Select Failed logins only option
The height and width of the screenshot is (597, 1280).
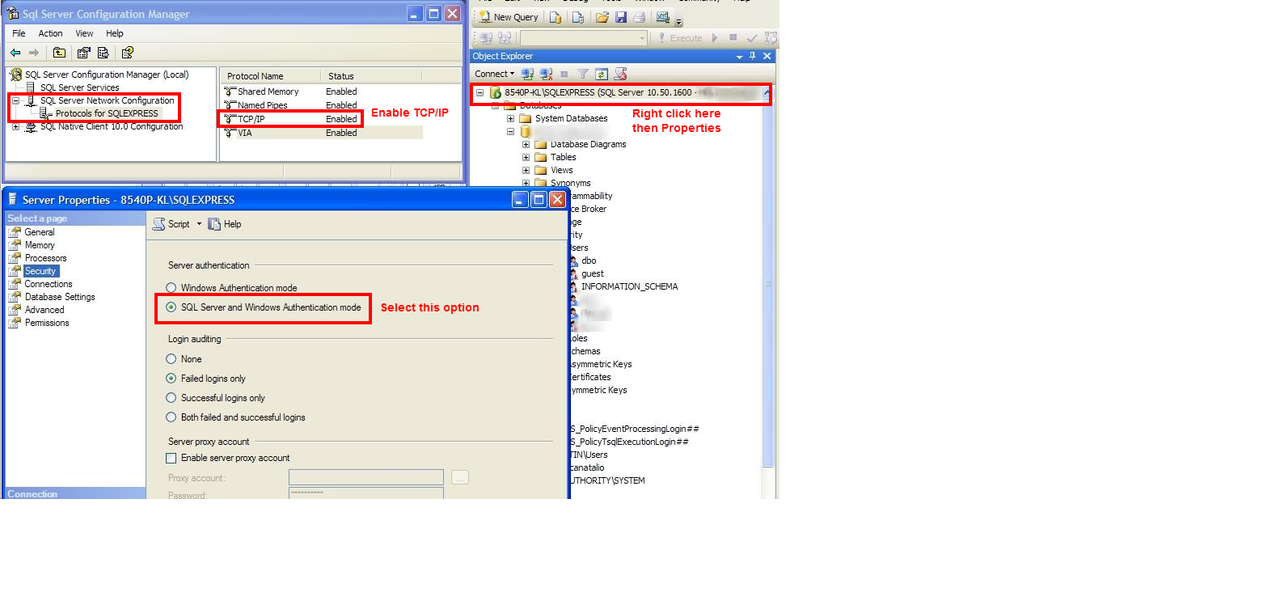tap(171, 379)
